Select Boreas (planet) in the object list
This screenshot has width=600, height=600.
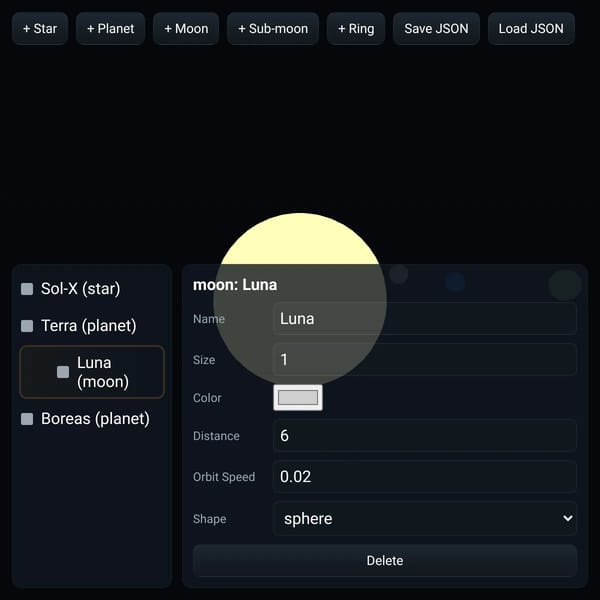tap(92, 419)
